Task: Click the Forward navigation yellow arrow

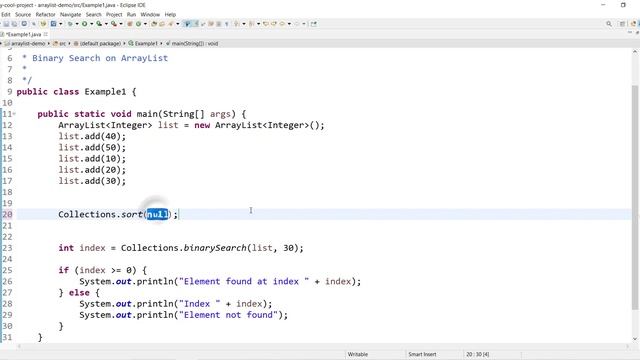Action: [x=282, y=24]
